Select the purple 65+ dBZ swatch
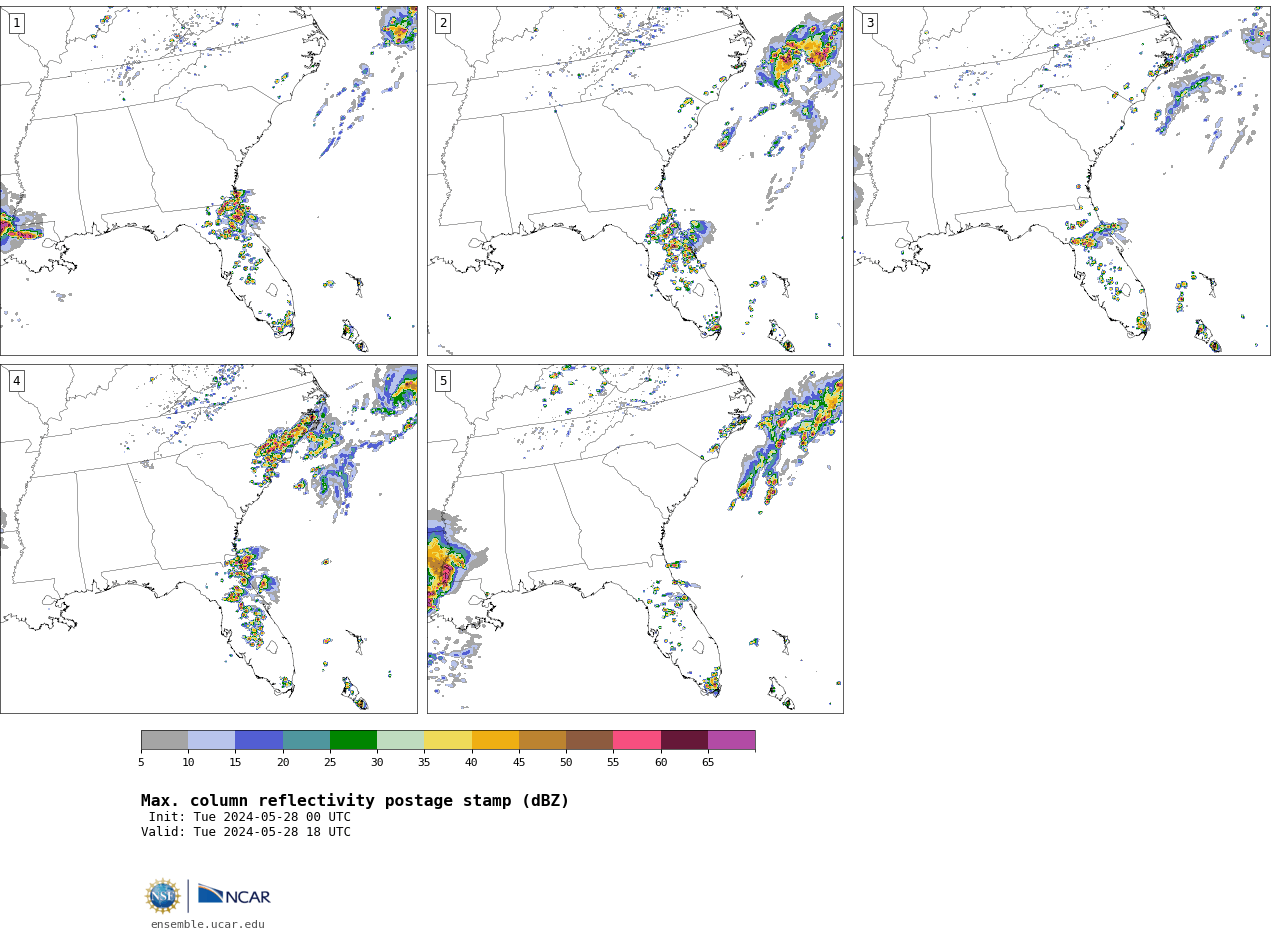Image resolution: width=1280 pixels, height=936 pixels. click(731, 740)
